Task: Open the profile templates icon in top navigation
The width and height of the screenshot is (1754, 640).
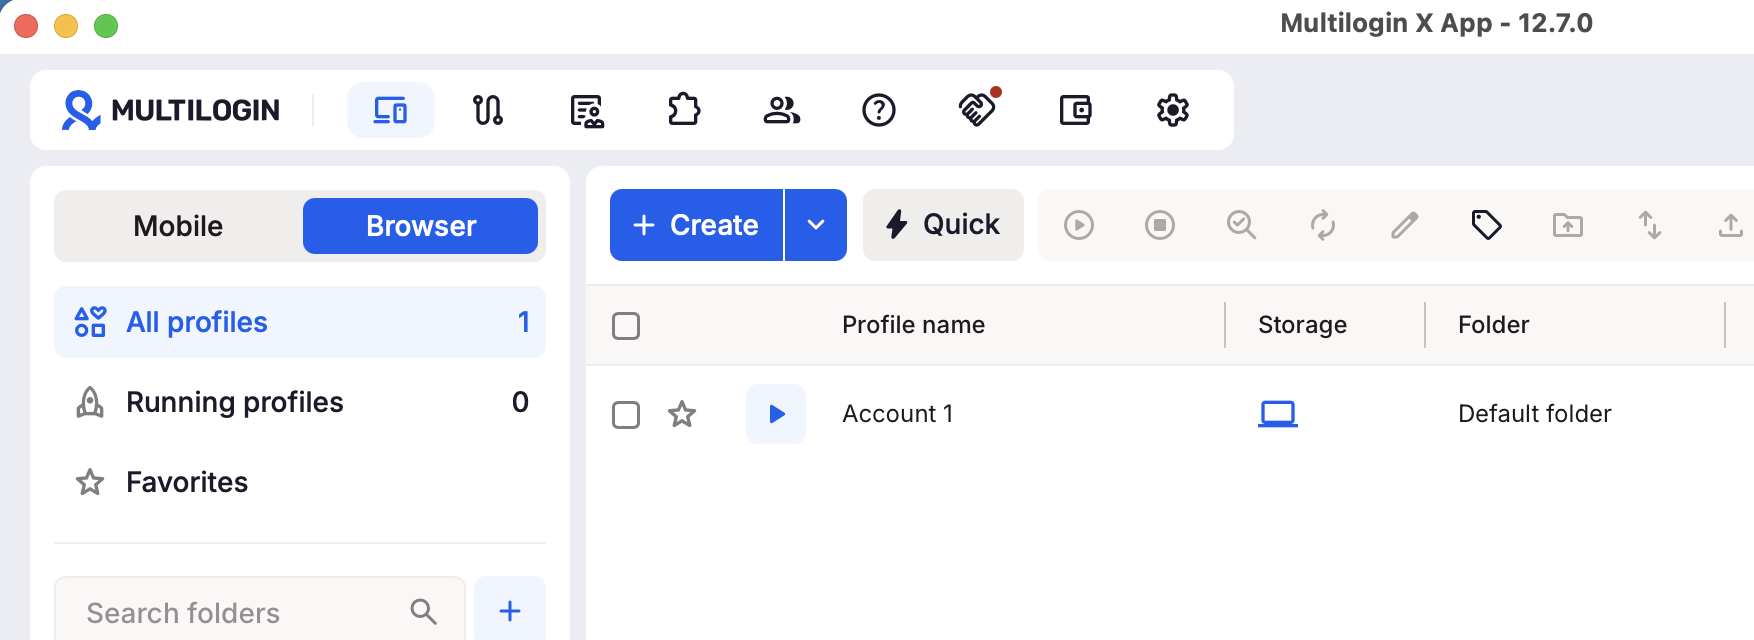Action: (586, 110)
